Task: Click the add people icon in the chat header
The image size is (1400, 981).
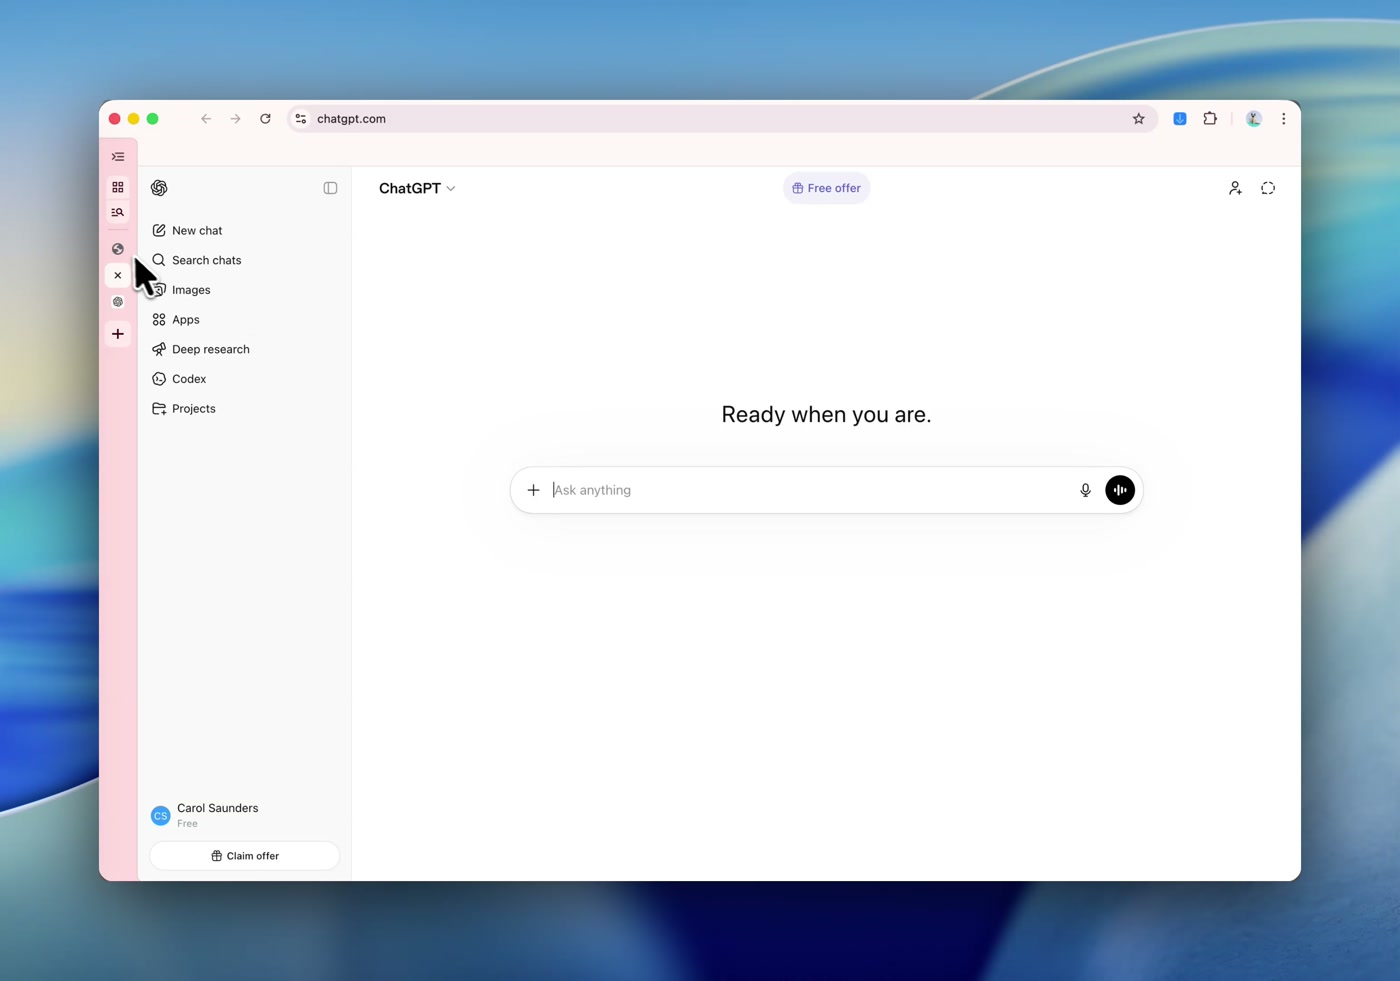Action: 1235,188
